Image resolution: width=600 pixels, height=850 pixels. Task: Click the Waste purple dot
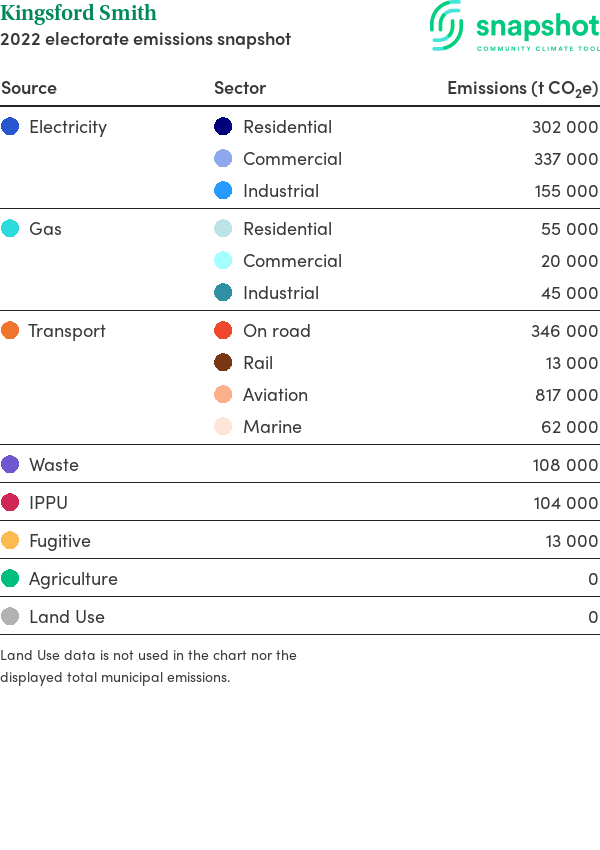(x=10, y=464)
